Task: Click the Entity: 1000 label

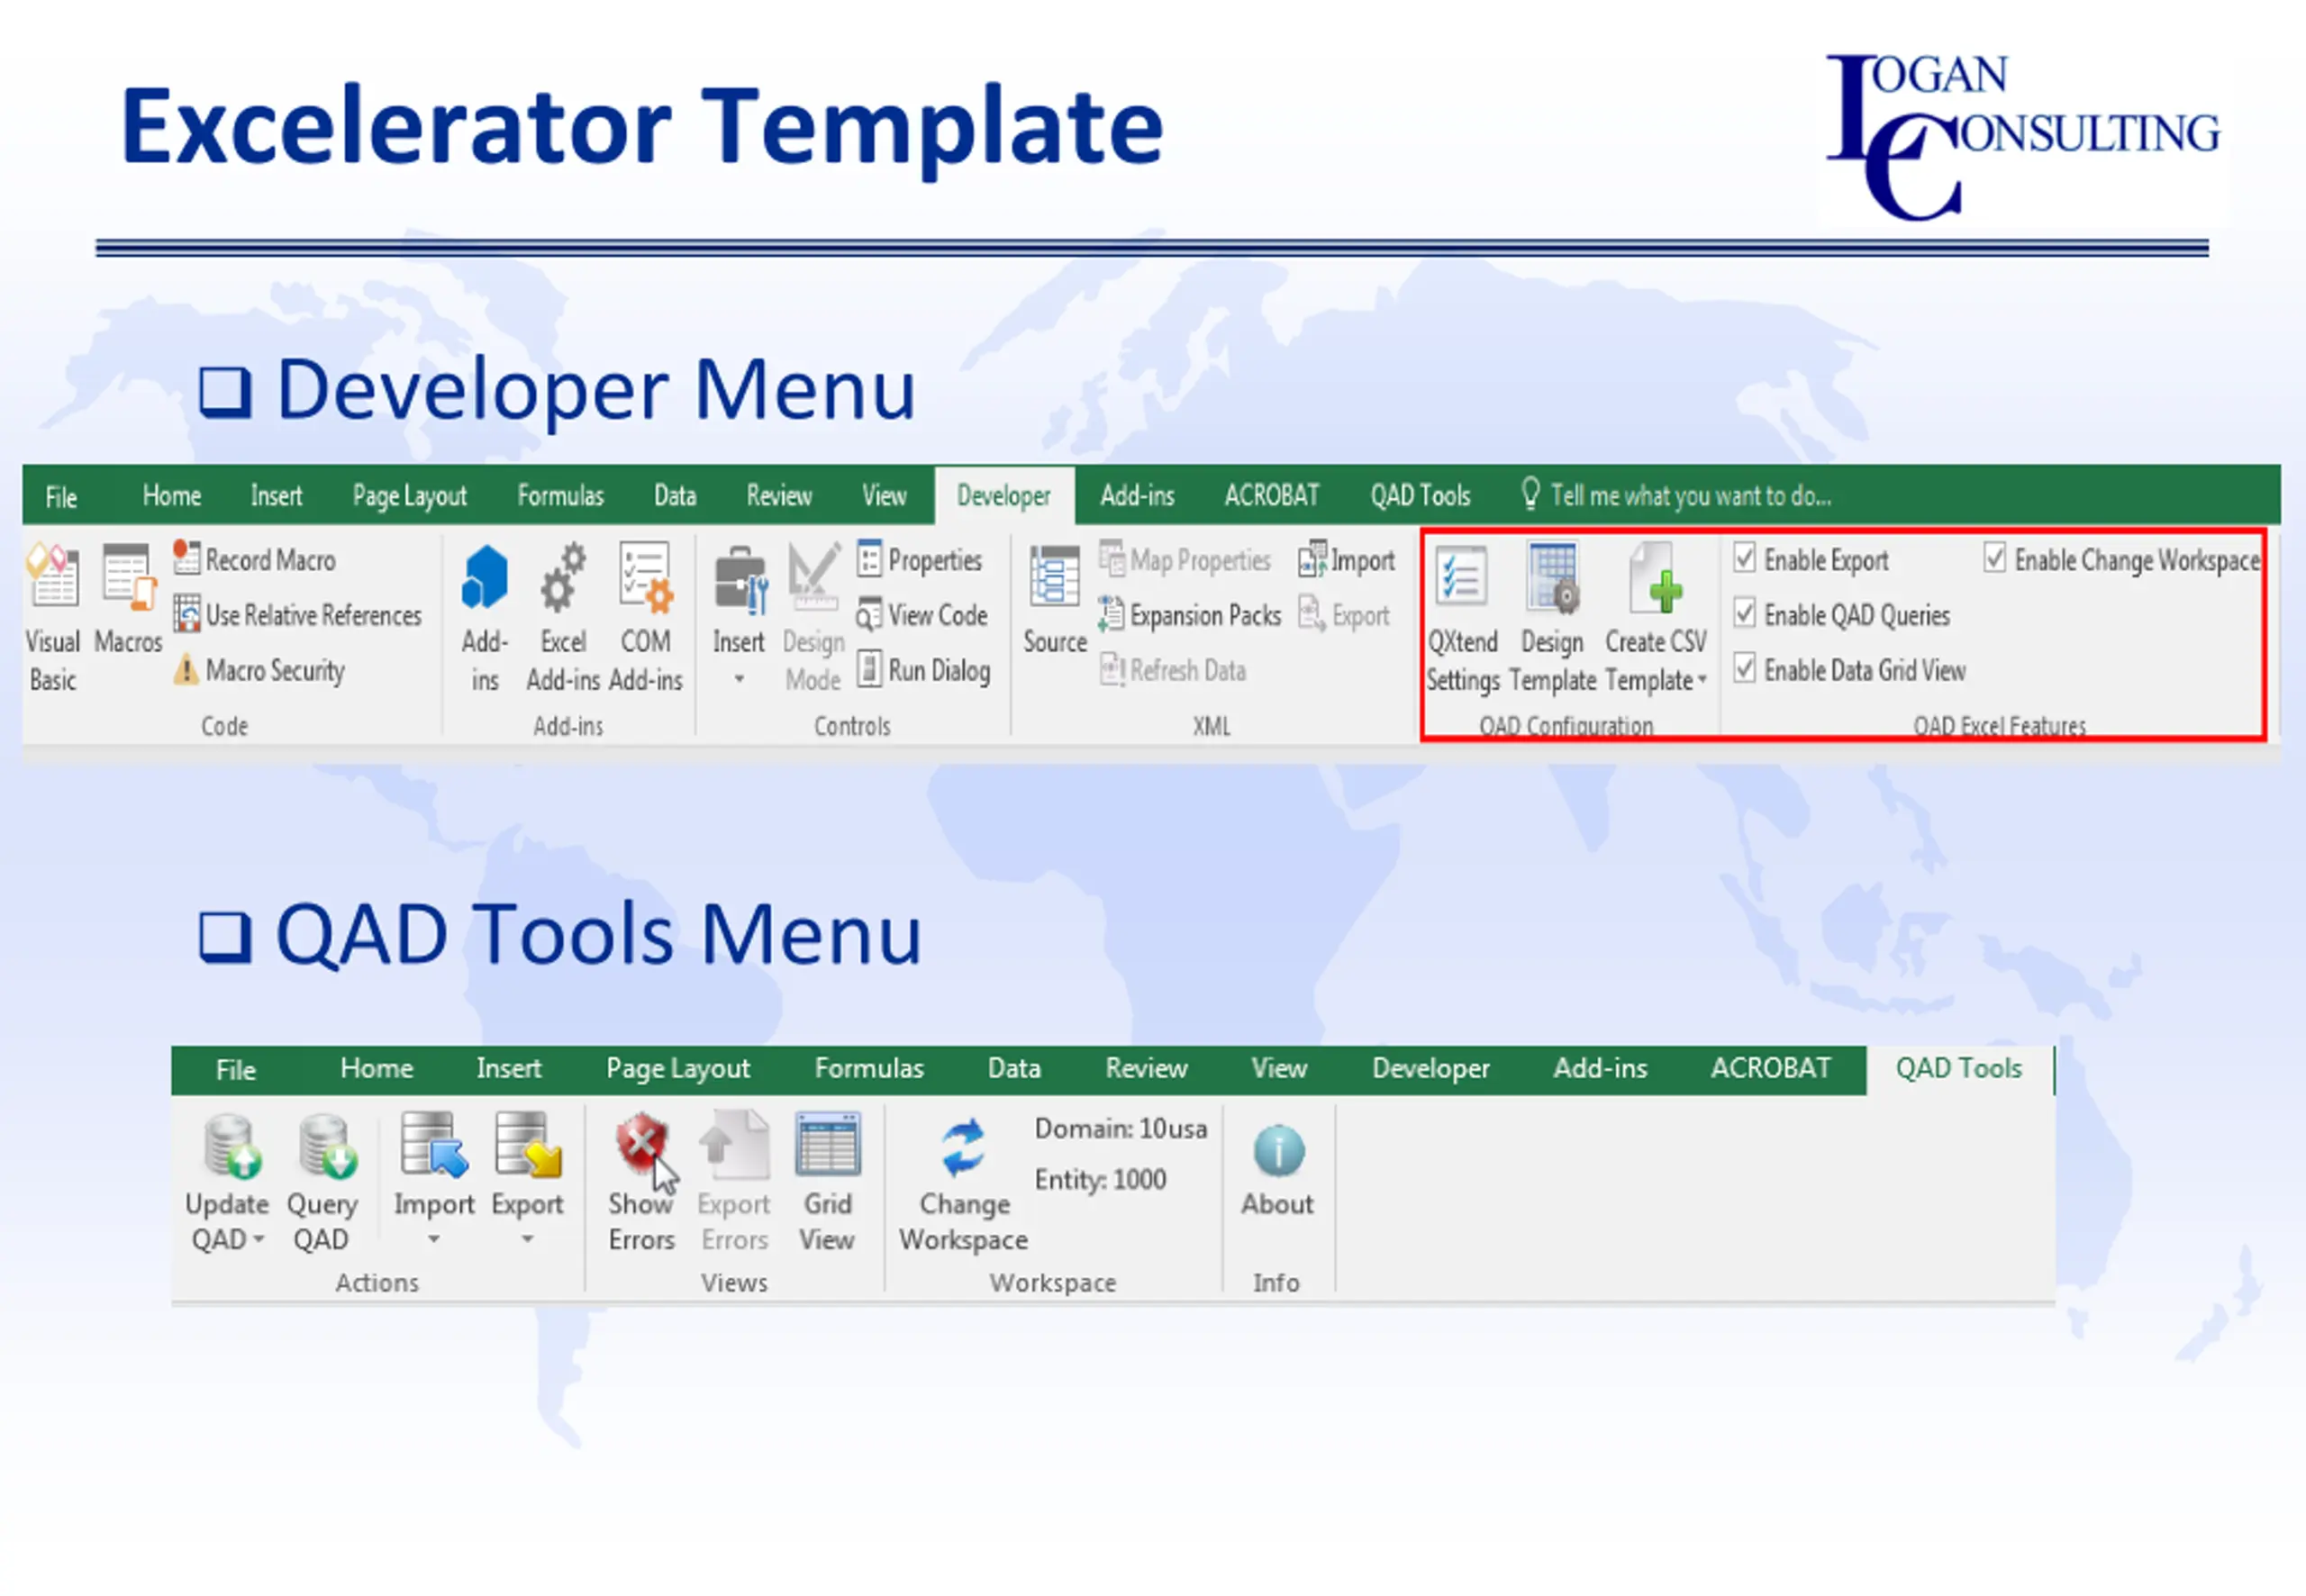Action: 1100,1180
